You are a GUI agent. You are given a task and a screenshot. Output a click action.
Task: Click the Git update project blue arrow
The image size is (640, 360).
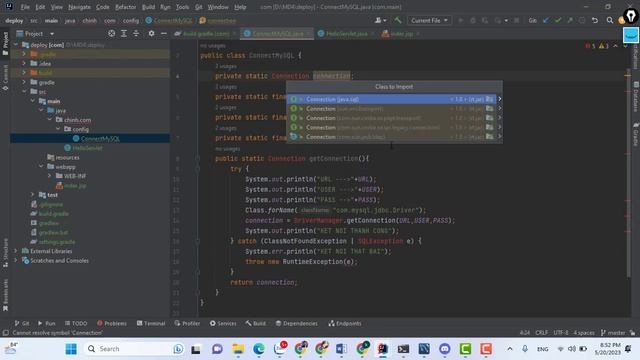point(546,20)
